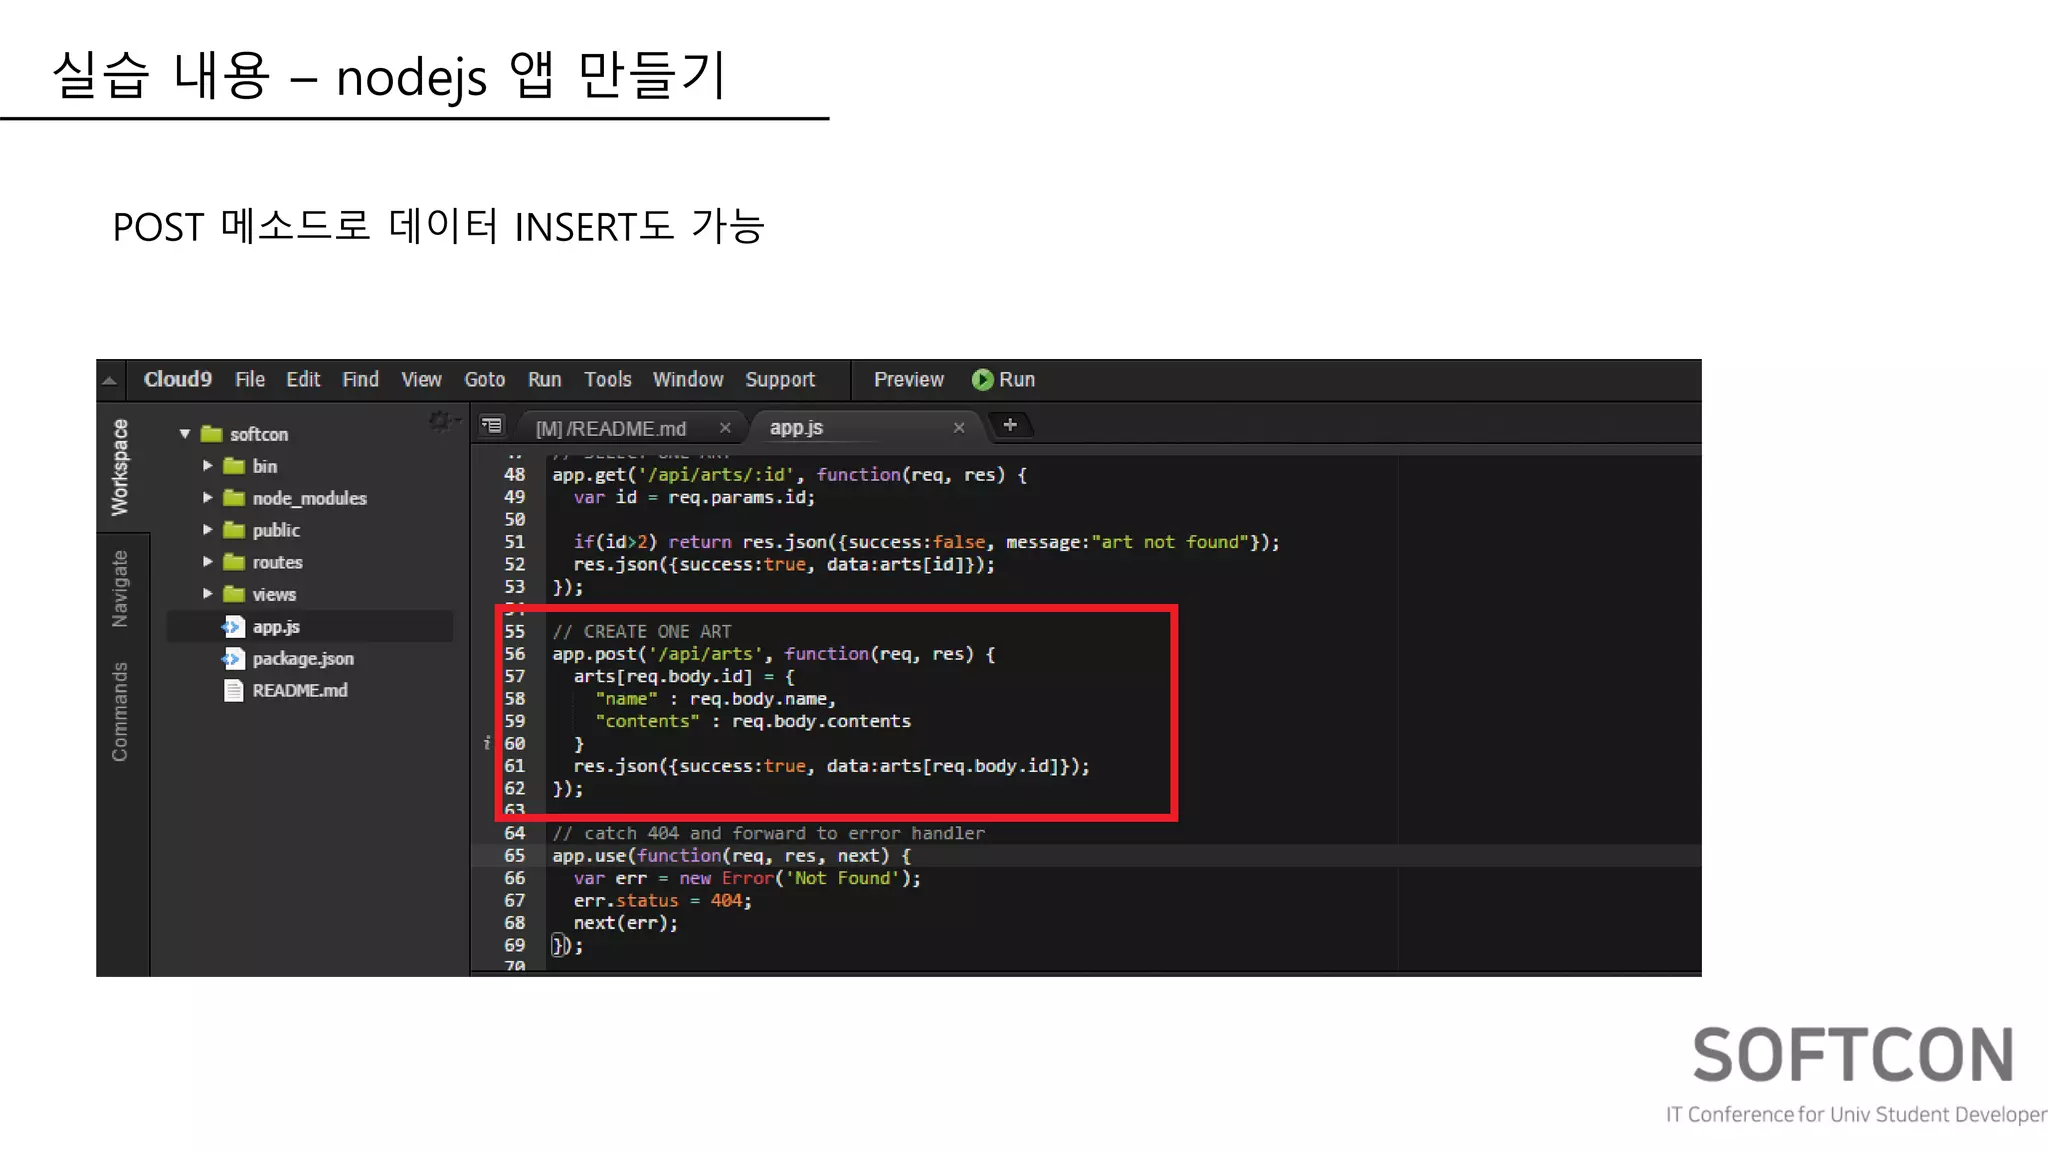The width and height of the screenshot is (2048, 1152).
Task: Collapse the menu bar with the up arrow
Action: 110,381
